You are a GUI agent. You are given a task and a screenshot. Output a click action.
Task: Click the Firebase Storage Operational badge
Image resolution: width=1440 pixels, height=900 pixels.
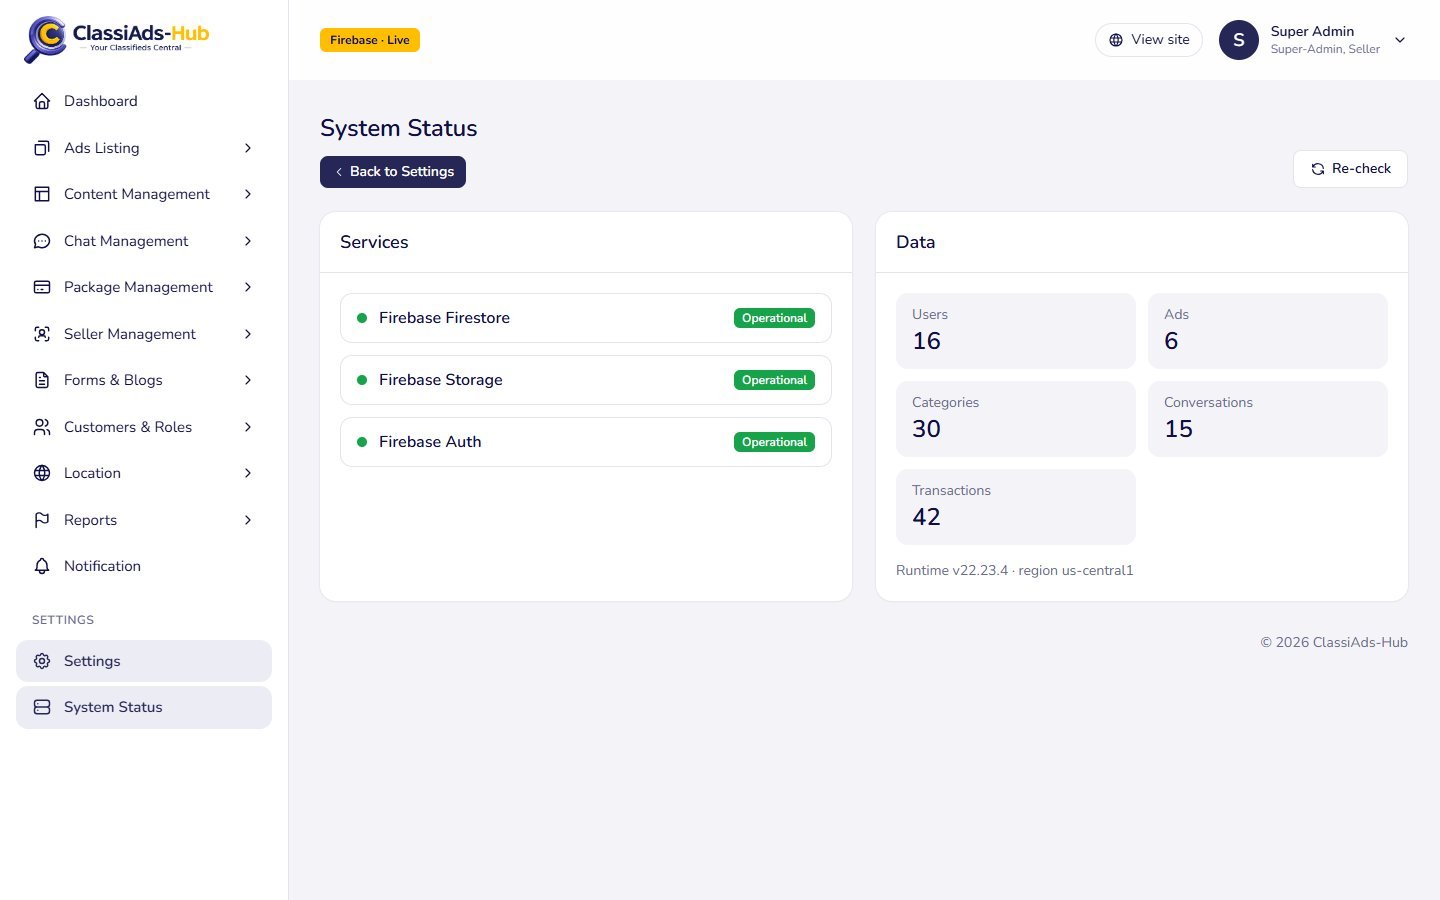[774, 380]
